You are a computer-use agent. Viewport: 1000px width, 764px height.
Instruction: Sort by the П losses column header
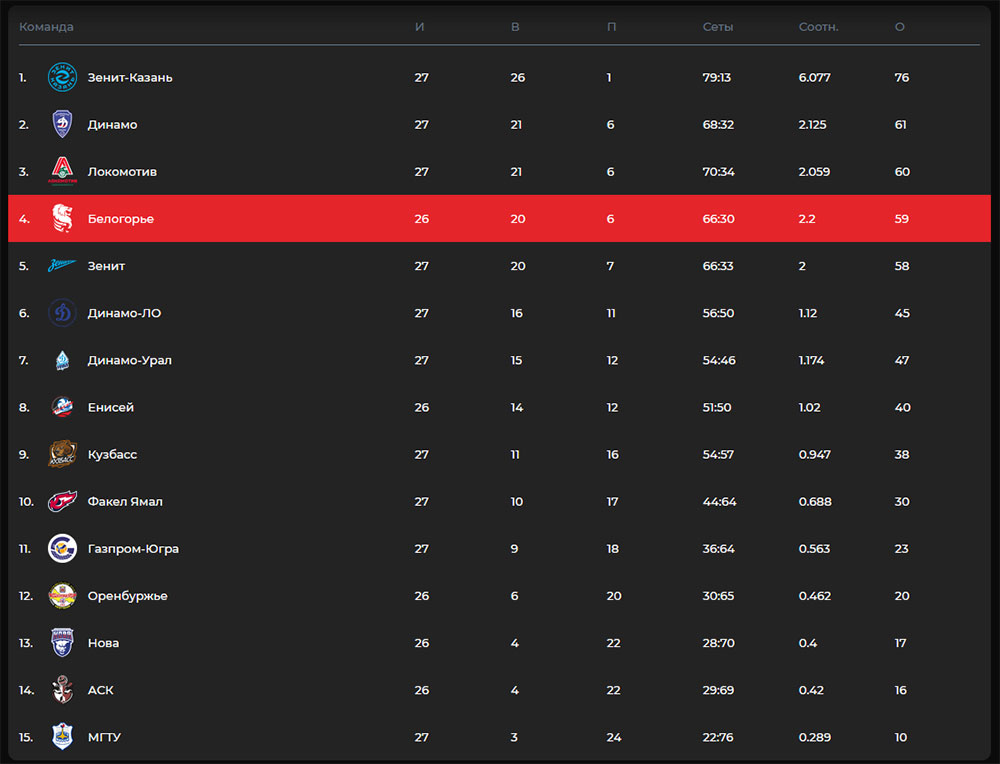click(612, 27)
